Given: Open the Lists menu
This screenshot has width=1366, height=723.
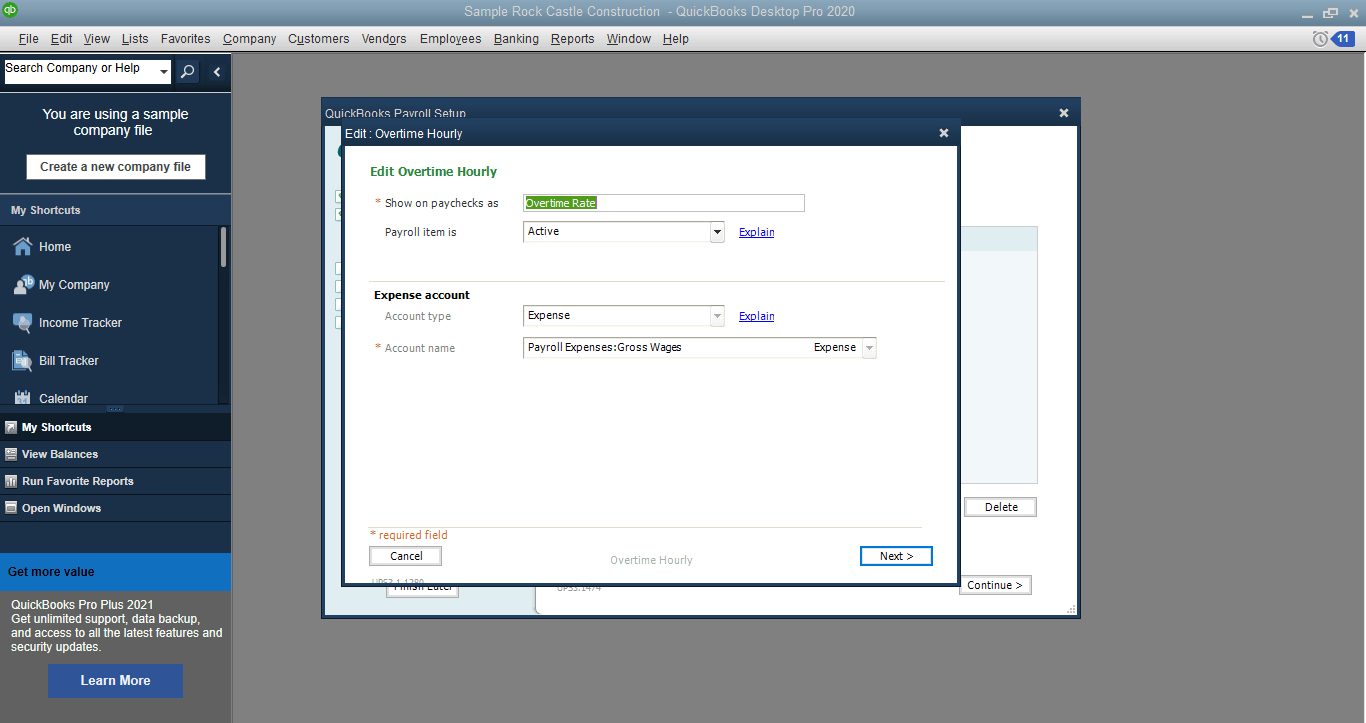Looking at the screenshot, I should (x=135, y=39).
